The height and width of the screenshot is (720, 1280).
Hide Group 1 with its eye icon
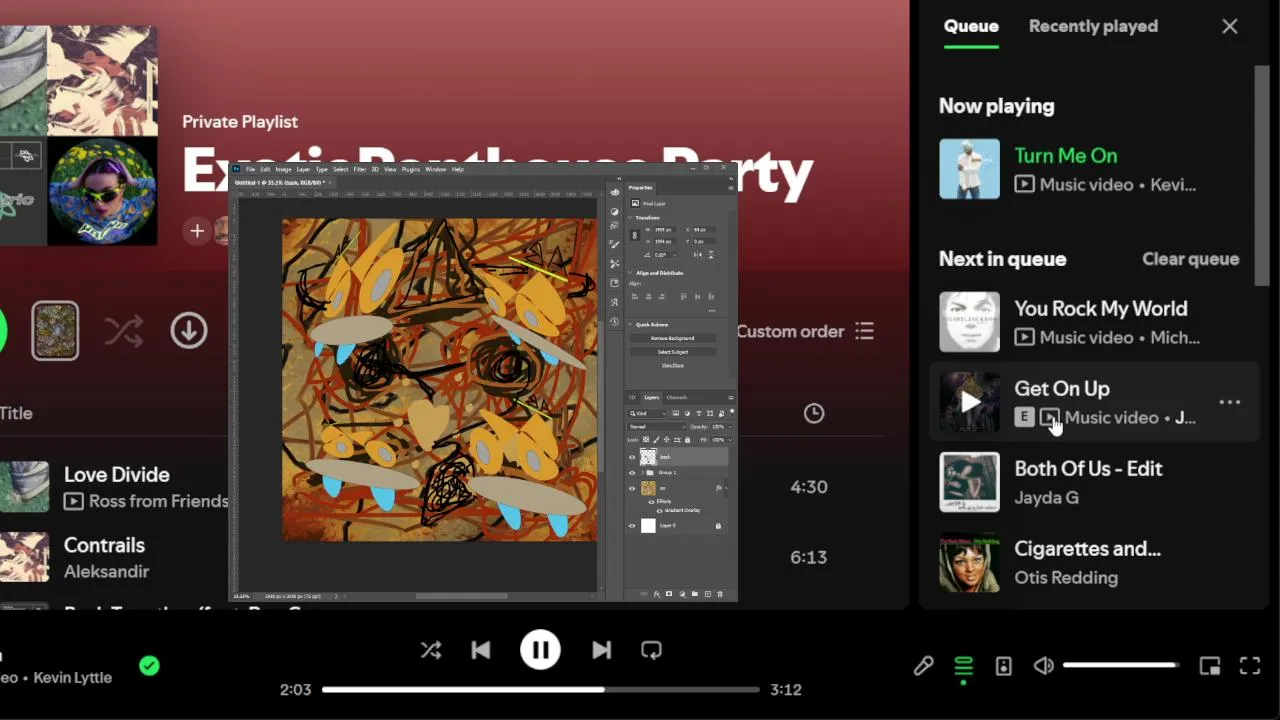632,472
